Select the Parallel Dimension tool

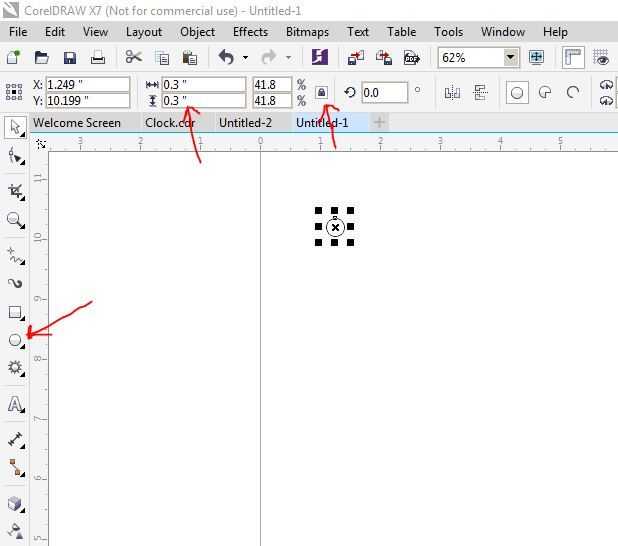pos(15,440)
